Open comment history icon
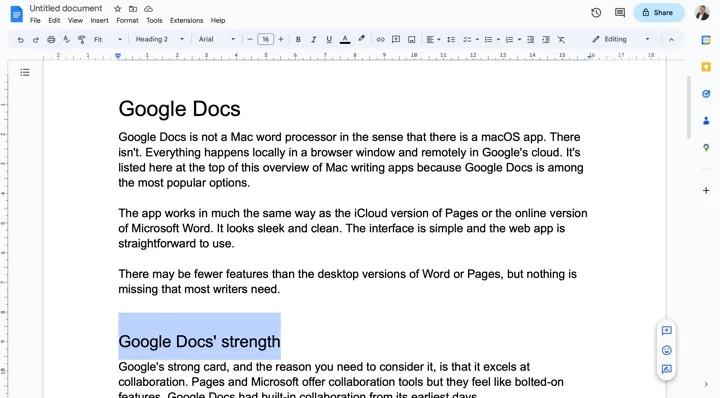Viewport: 720px width, 398px height. (x=620, y=12)
